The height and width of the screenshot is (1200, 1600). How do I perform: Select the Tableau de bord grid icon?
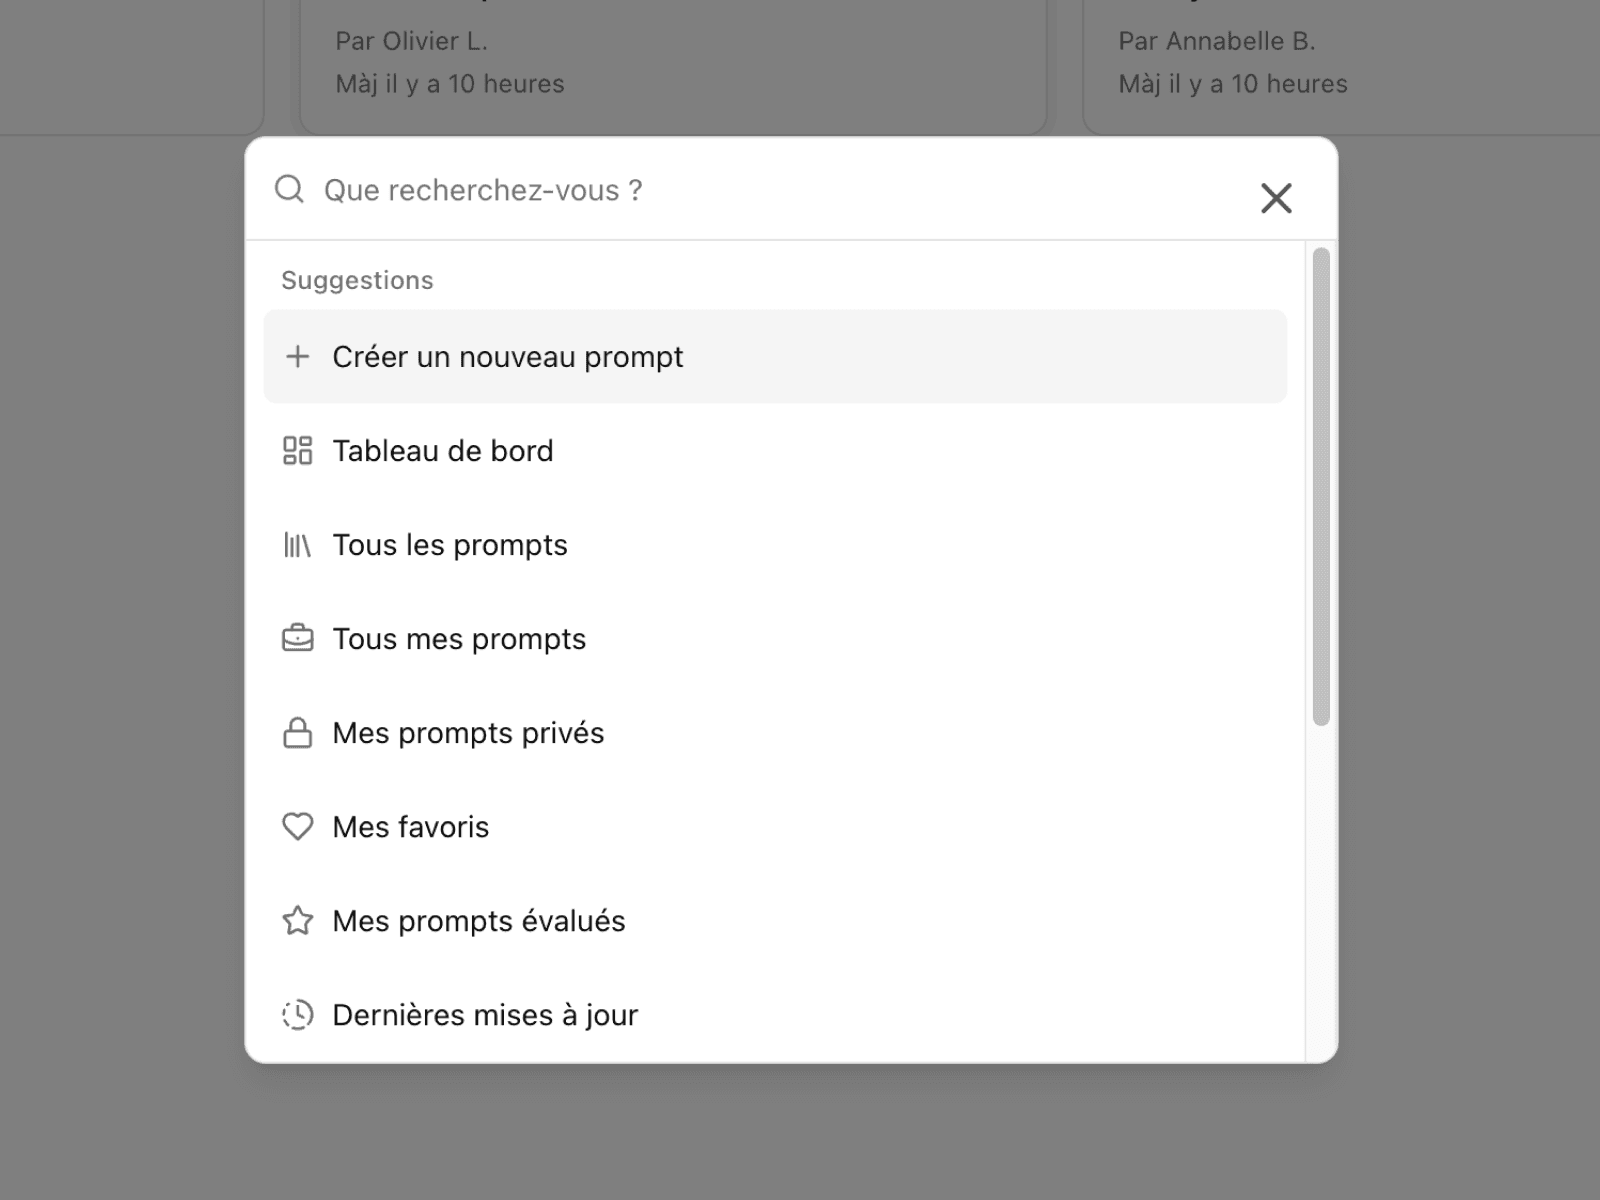pos(298,451)
